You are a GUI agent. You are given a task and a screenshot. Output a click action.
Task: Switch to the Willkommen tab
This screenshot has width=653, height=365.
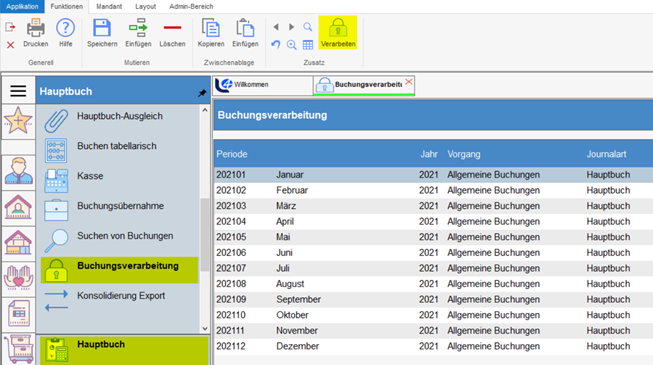click(262, 85)
